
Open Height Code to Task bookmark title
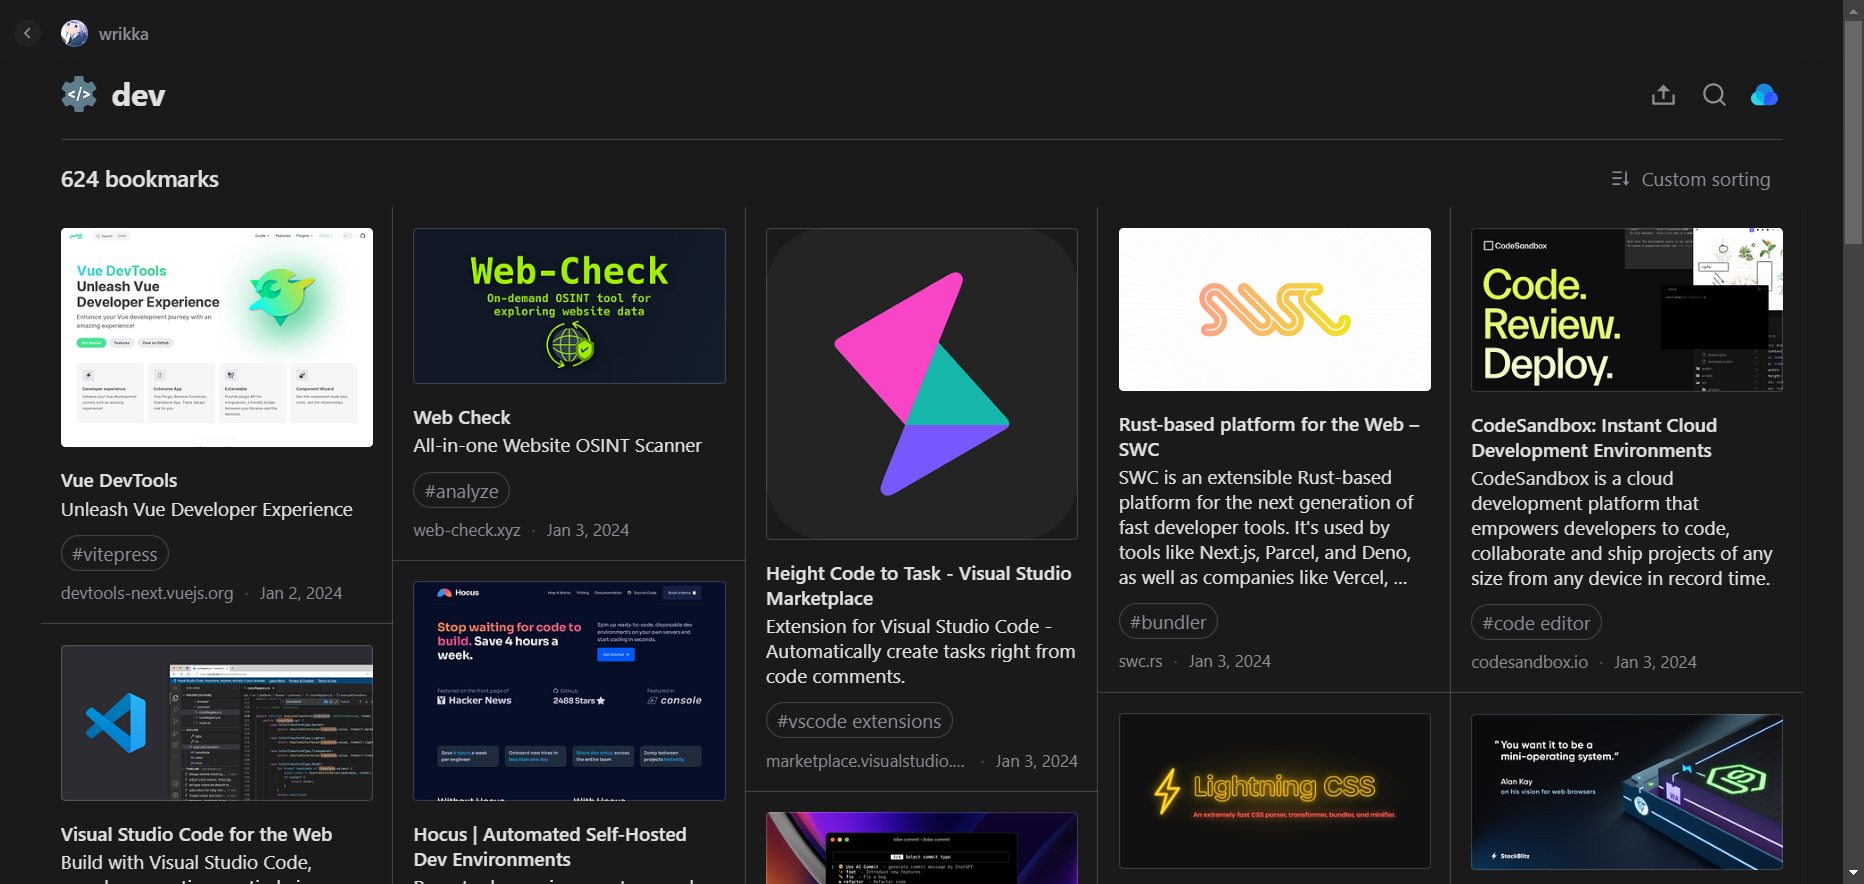919,586
